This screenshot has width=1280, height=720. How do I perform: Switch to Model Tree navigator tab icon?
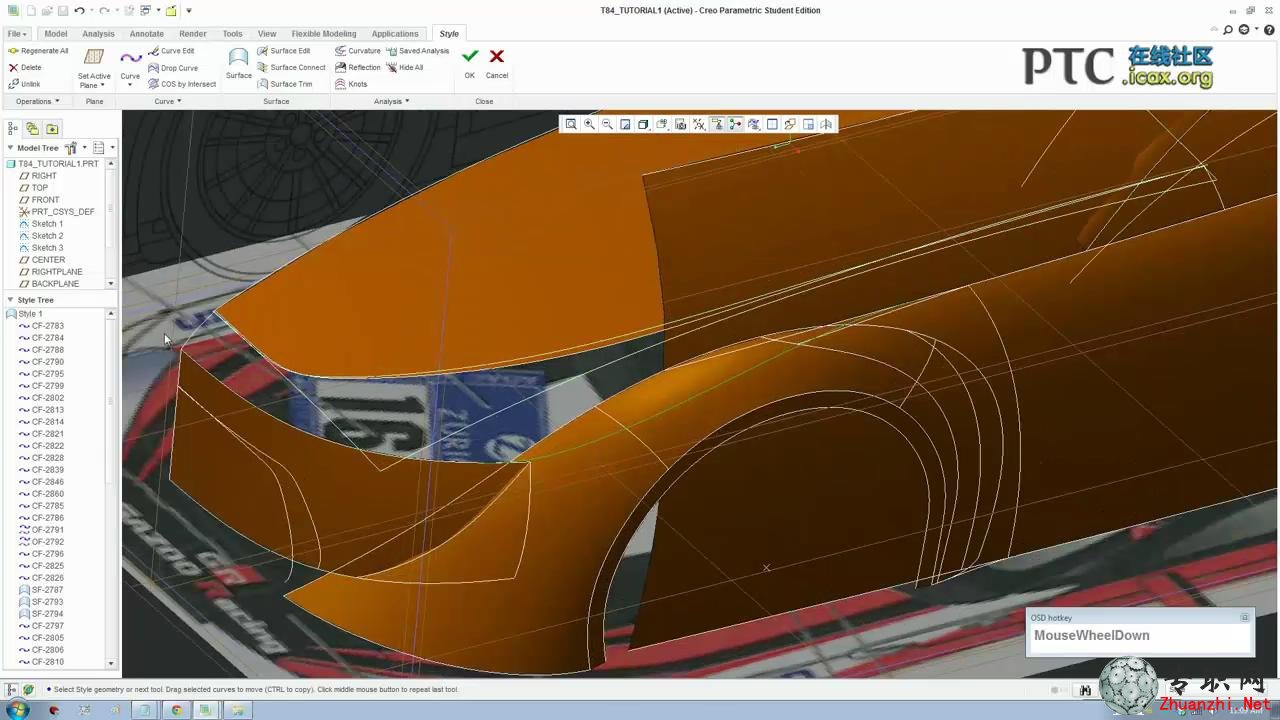coord(13,128)
